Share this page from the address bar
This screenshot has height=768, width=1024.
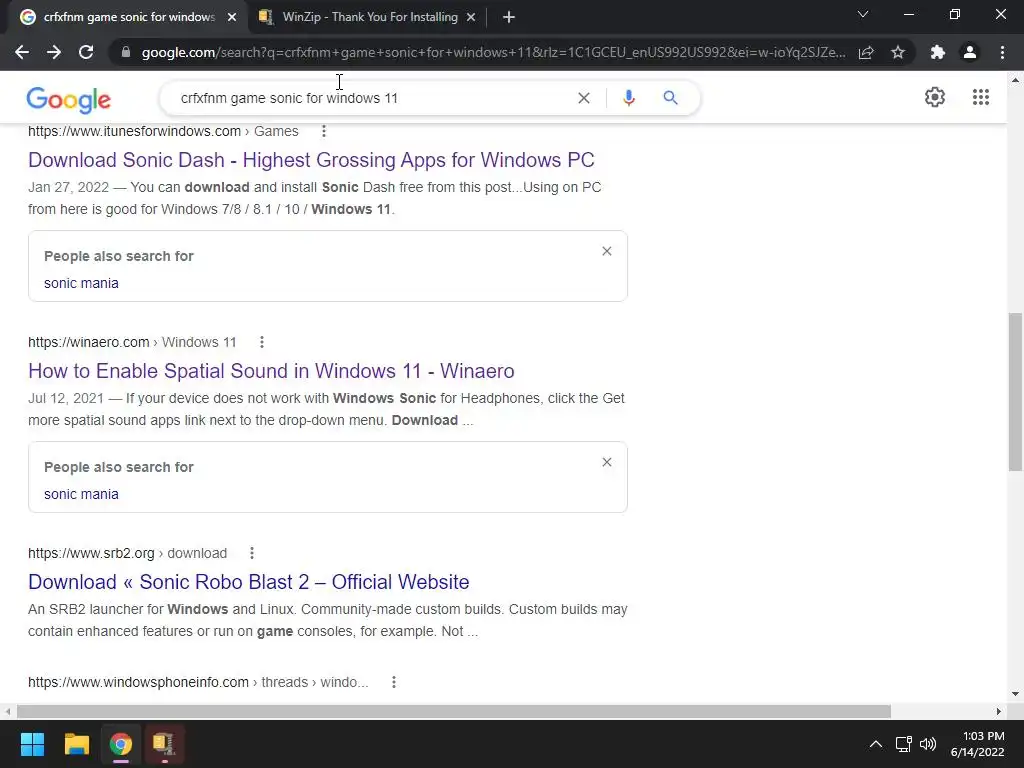pos(866,52)
